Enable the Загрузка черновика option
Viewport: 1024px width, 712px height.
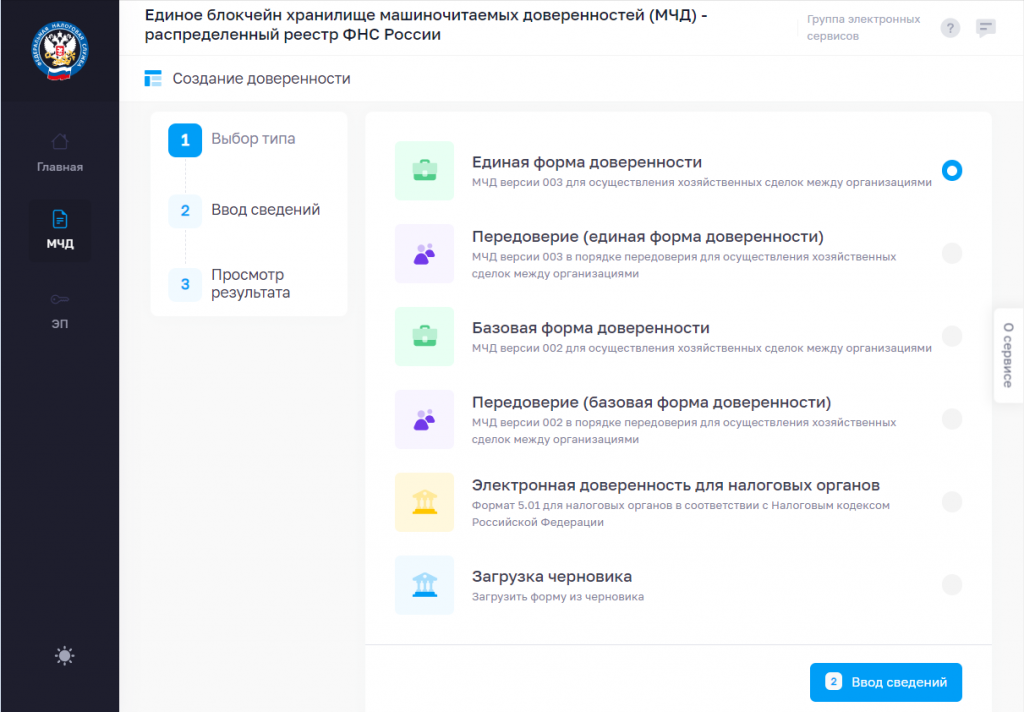951,587
